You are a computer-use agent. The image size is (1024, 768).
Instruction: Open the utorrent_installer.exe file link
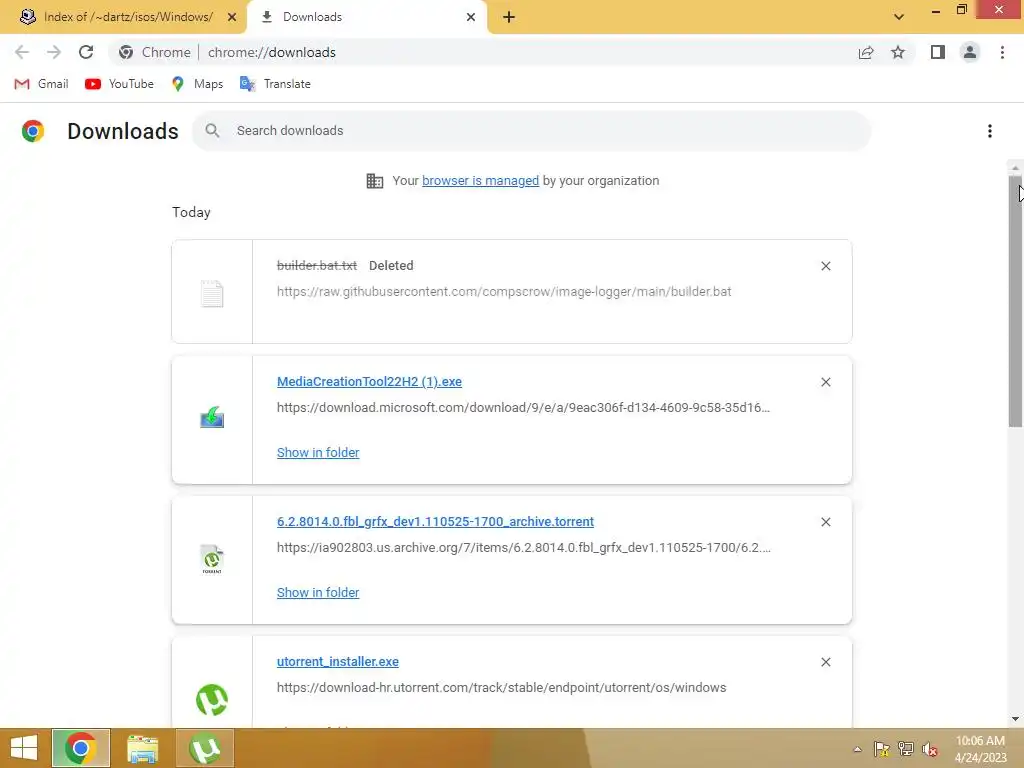[x=338, y=662]
